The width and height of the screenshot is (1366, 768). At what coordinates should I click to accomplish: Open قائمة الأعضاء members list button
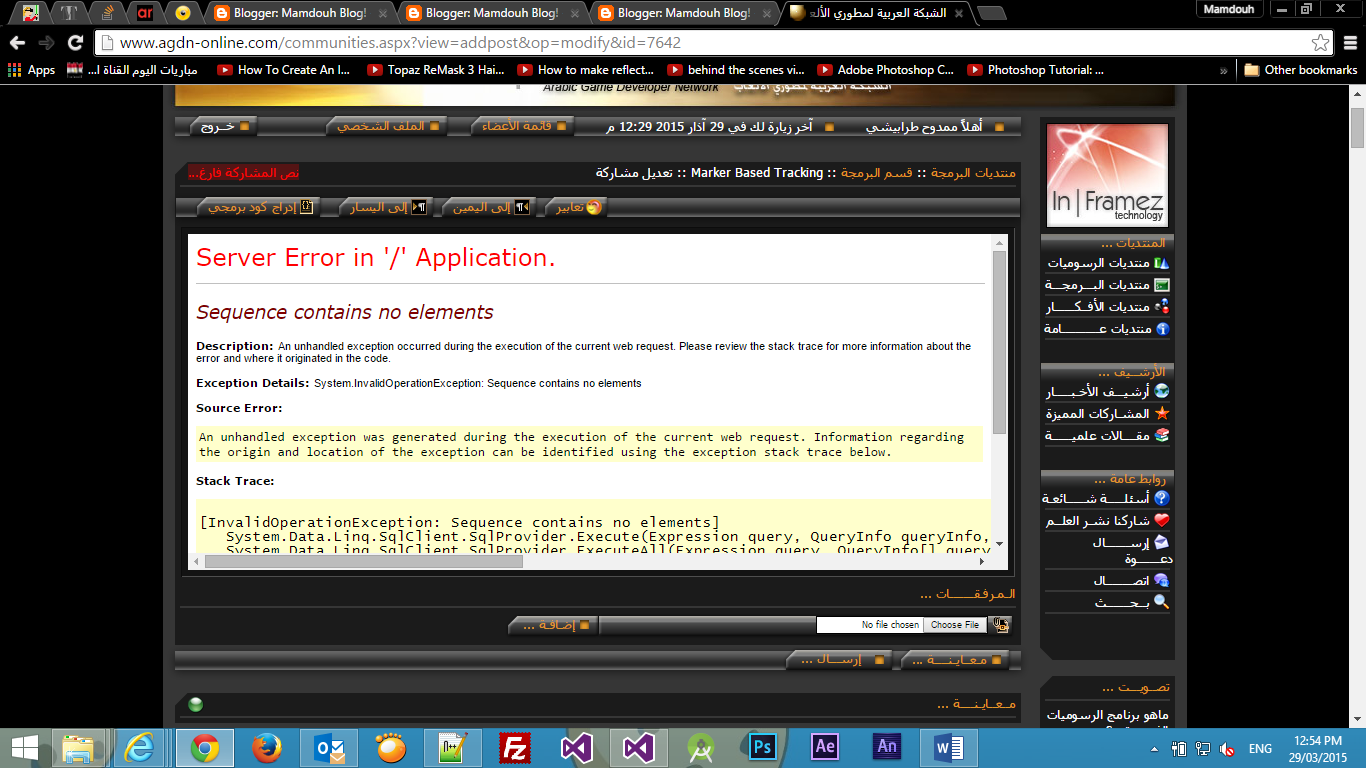pyautogui.click(x=522, y=126)
